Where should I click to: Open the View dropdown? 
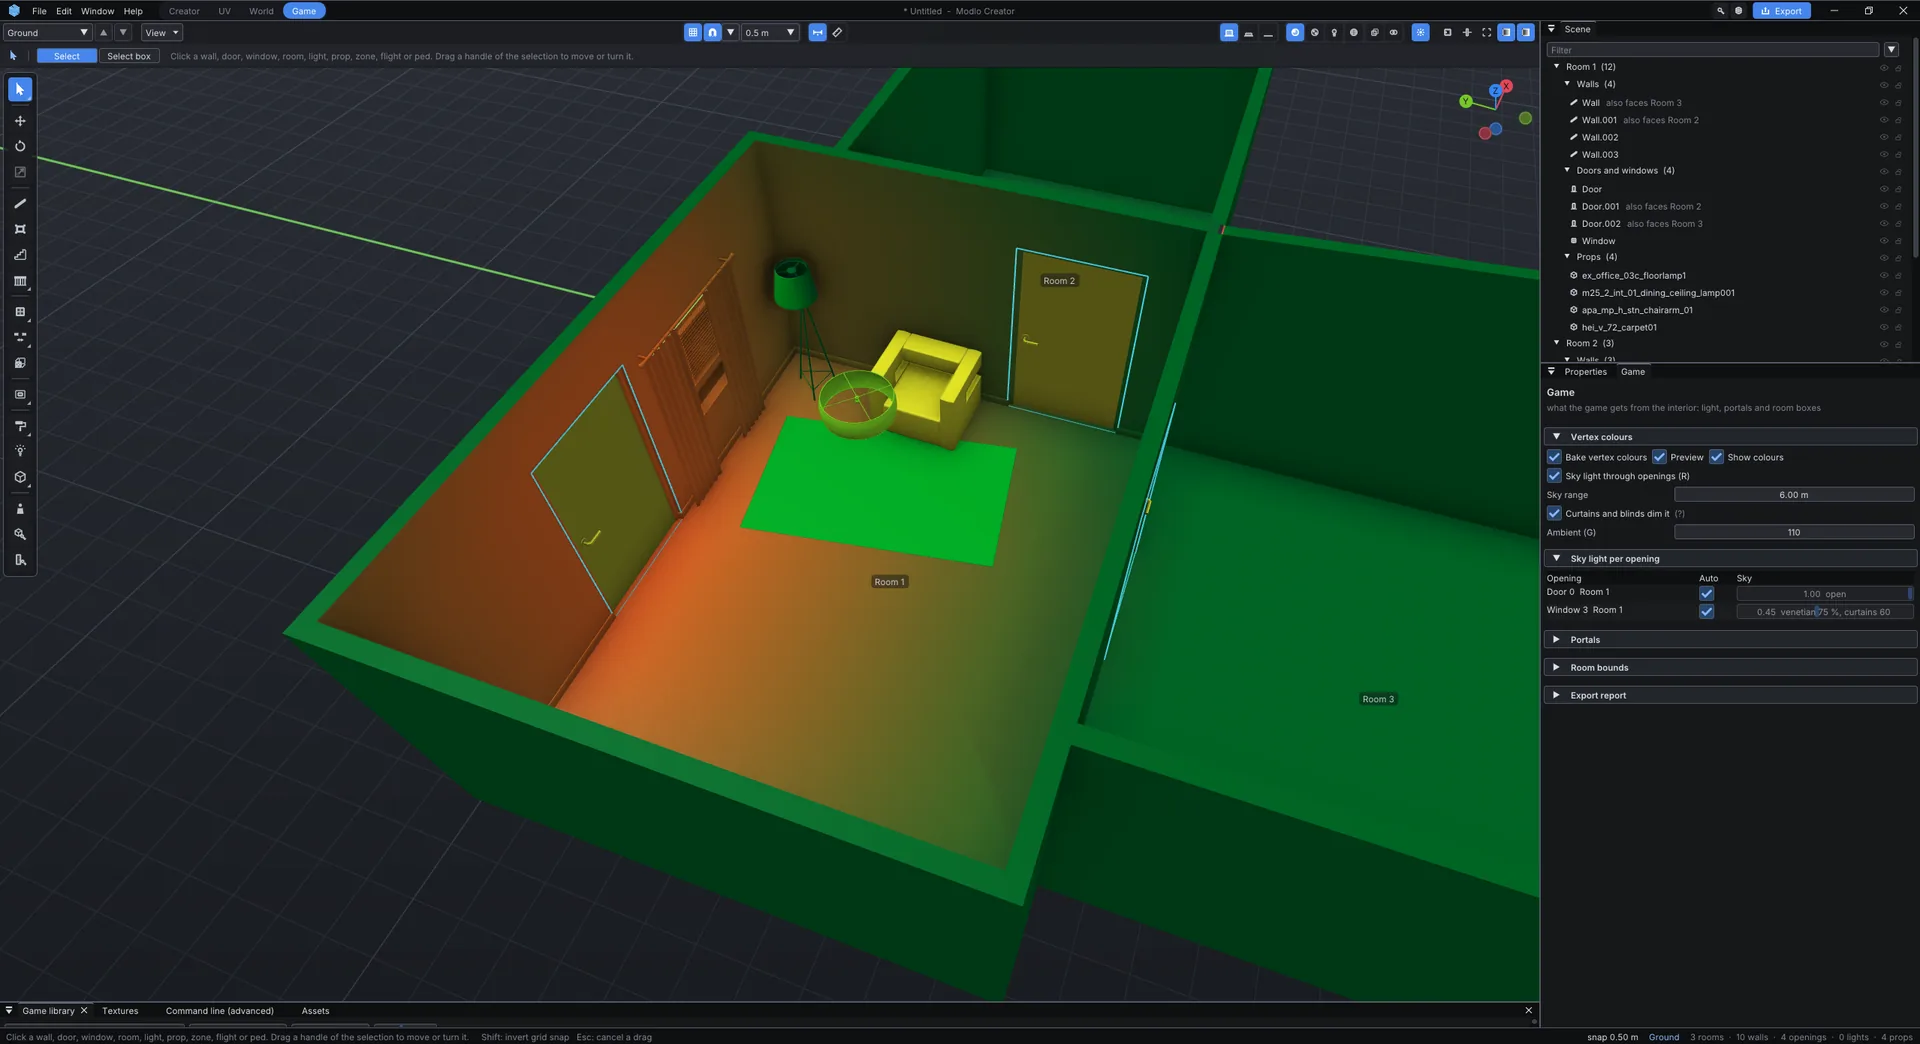[162, 33]
